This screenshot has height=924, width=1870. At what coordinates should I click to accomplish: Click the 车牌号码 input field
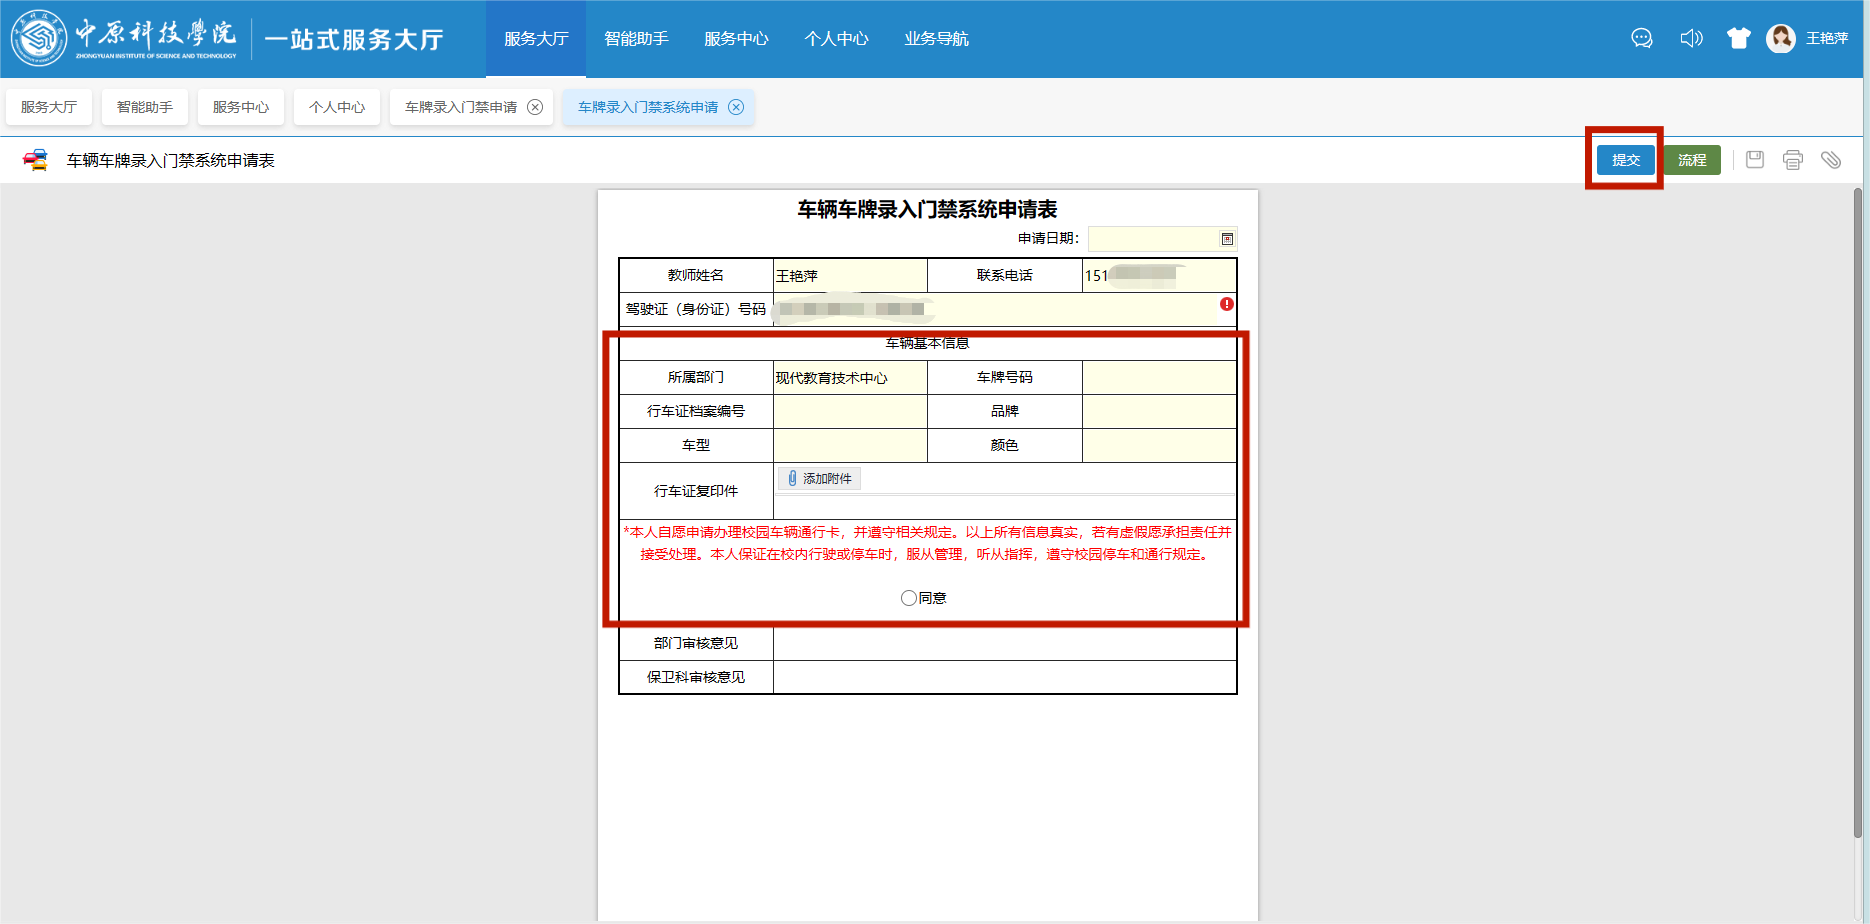click(1159, 378)
